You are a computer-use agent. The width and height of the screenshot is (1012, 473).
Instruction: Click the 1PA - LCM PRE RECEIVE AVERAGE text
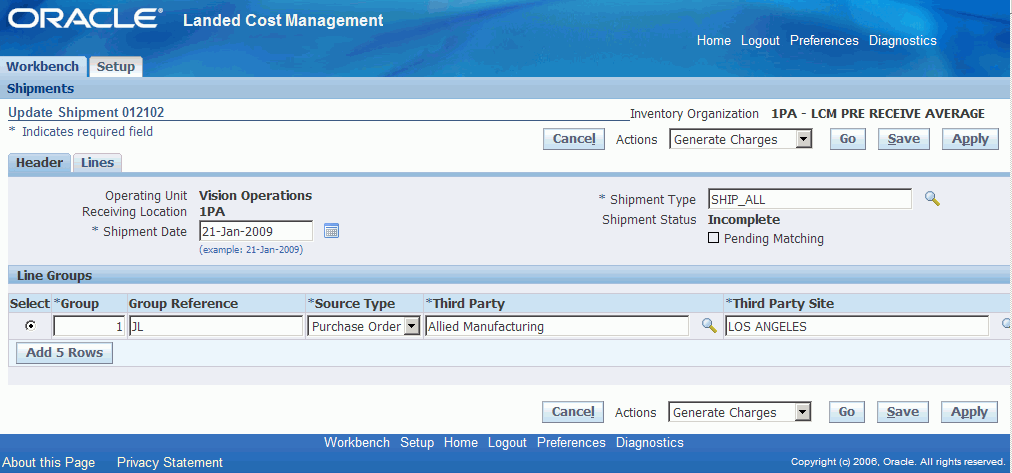click(x=878, y=114)
